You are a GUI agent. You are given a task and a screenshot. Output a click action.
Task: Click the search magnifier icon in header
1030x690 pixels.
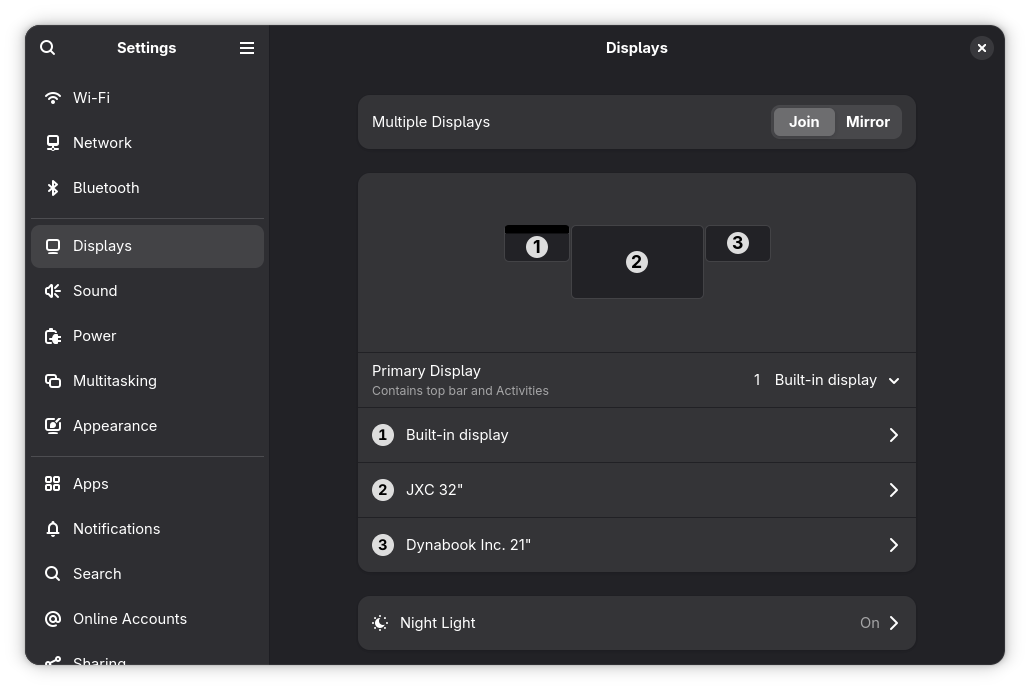48,48
